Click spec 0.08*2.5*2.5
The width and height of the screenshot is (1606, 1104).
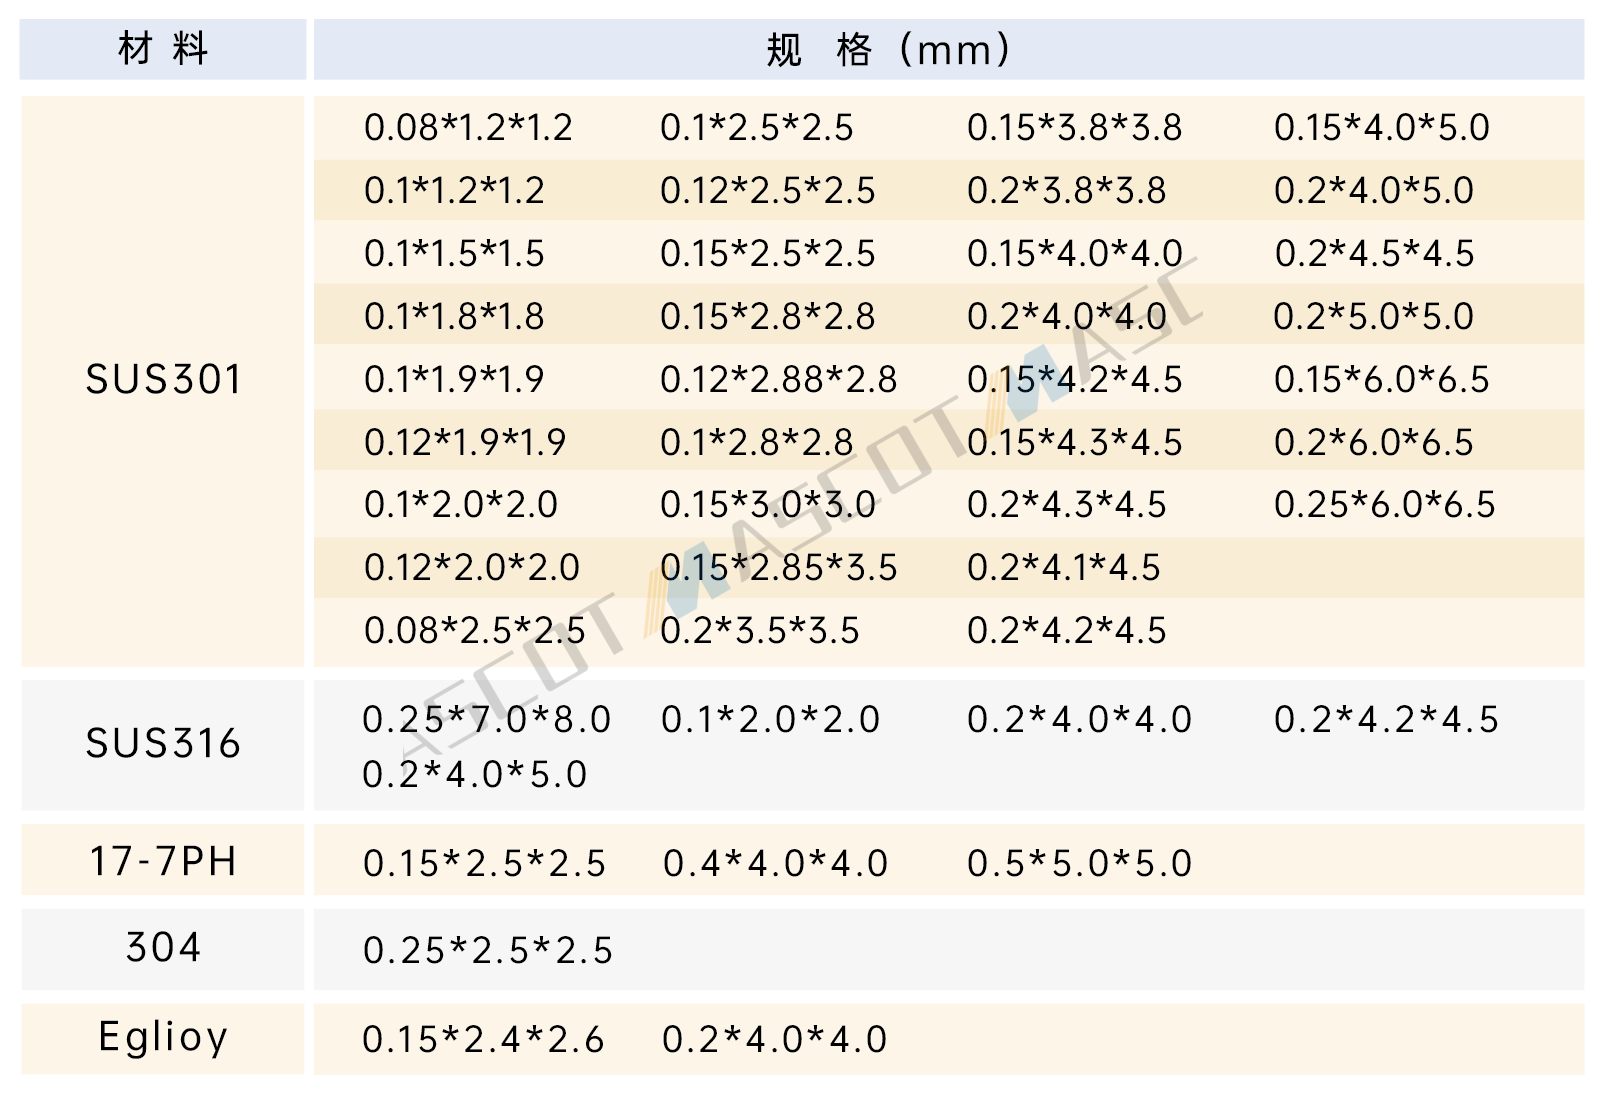tap(474, 631)
